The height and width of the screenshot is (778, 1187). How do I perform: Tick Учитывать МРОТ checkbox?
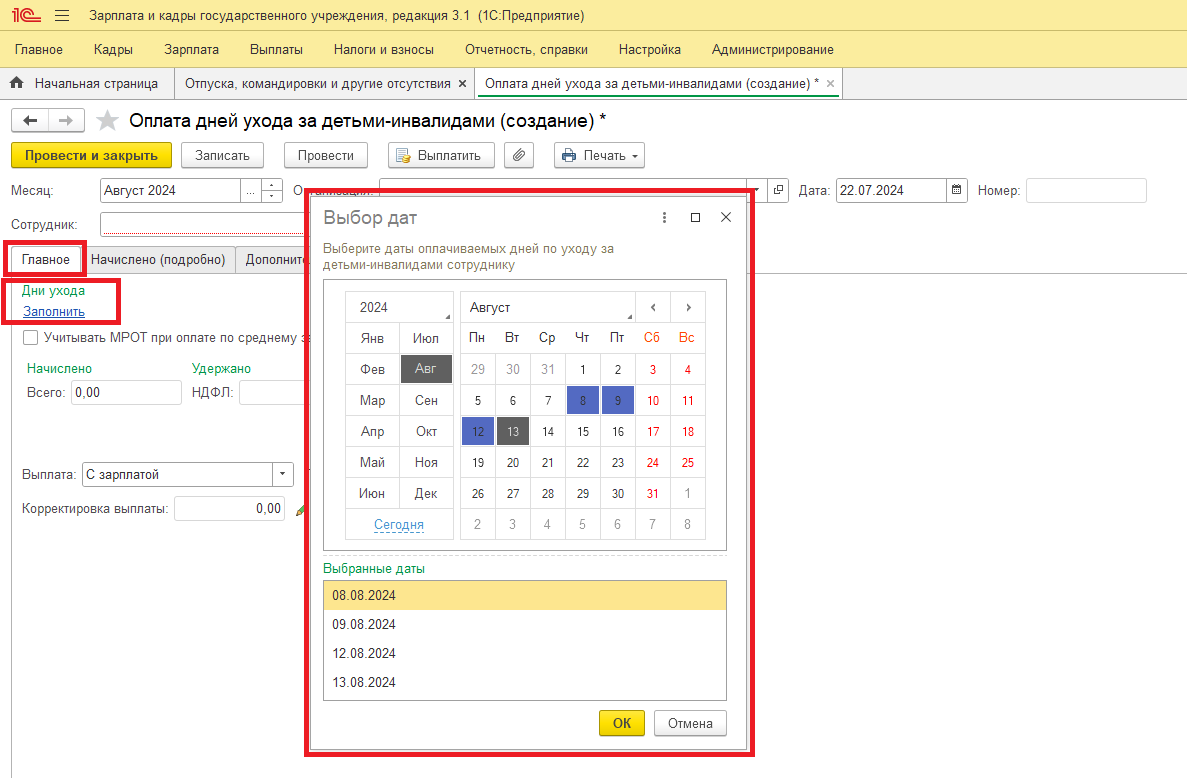[x=30, y=338]
